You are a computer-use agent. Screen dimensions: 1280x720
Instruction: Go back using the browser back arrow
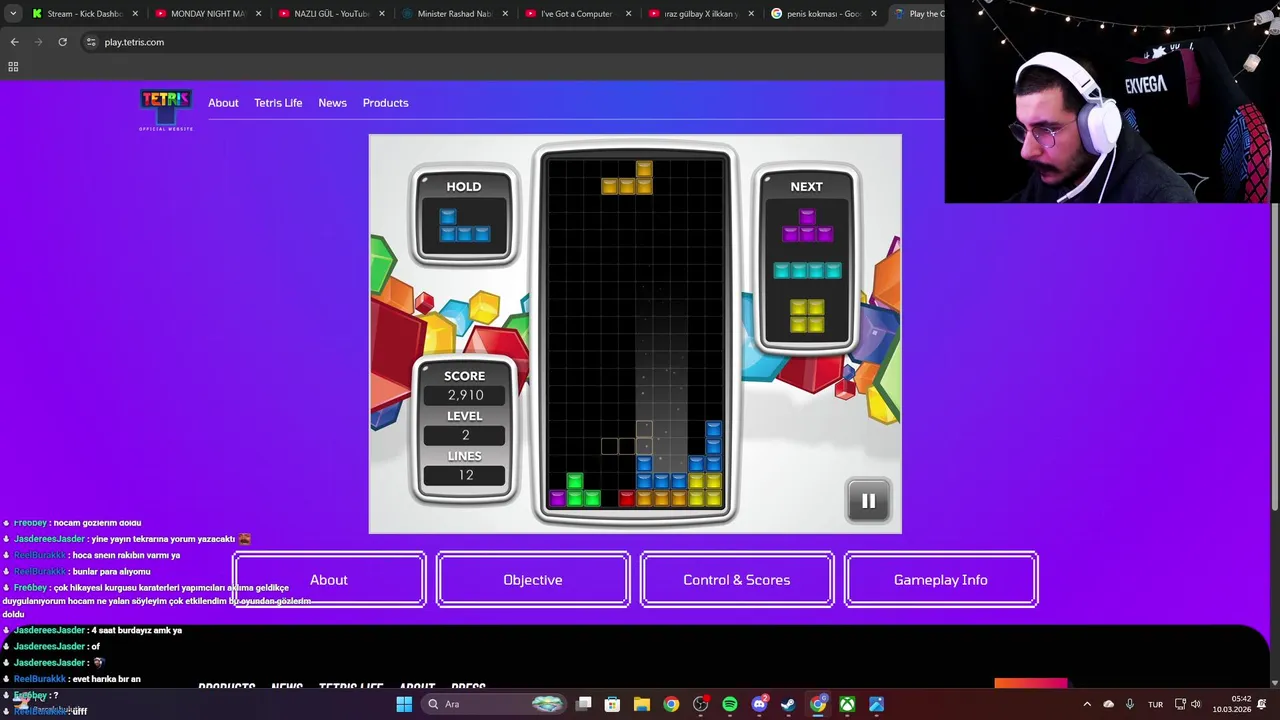(x=14, y=42)
